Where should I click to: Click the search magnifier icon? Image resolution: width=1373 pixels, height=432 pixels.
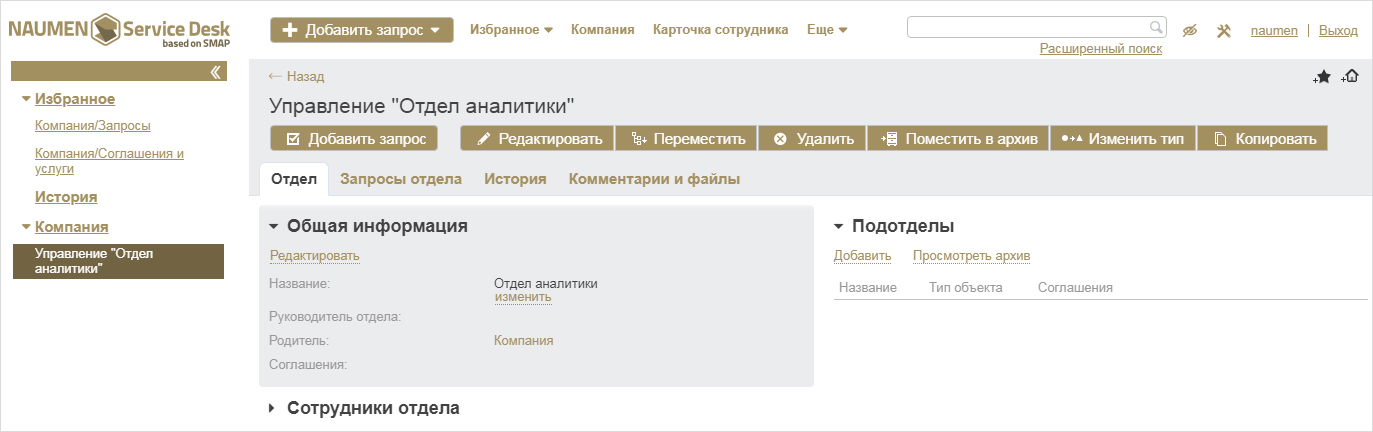tap(1155, 27)
